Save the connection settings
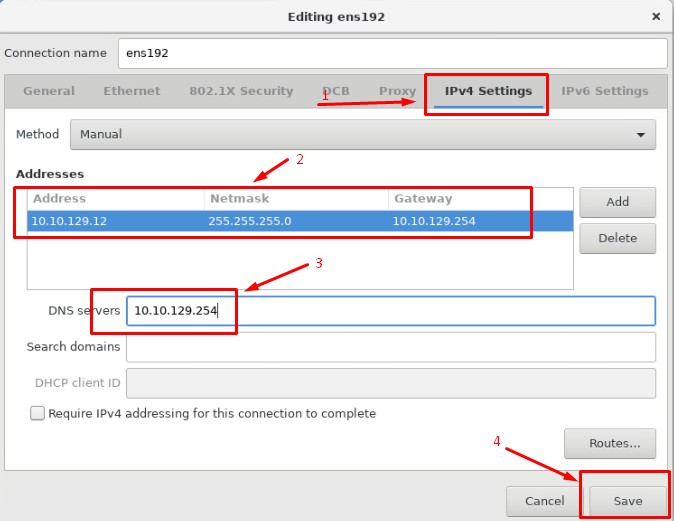This screenshot has width=674, height=521. [x=627, y=500]
